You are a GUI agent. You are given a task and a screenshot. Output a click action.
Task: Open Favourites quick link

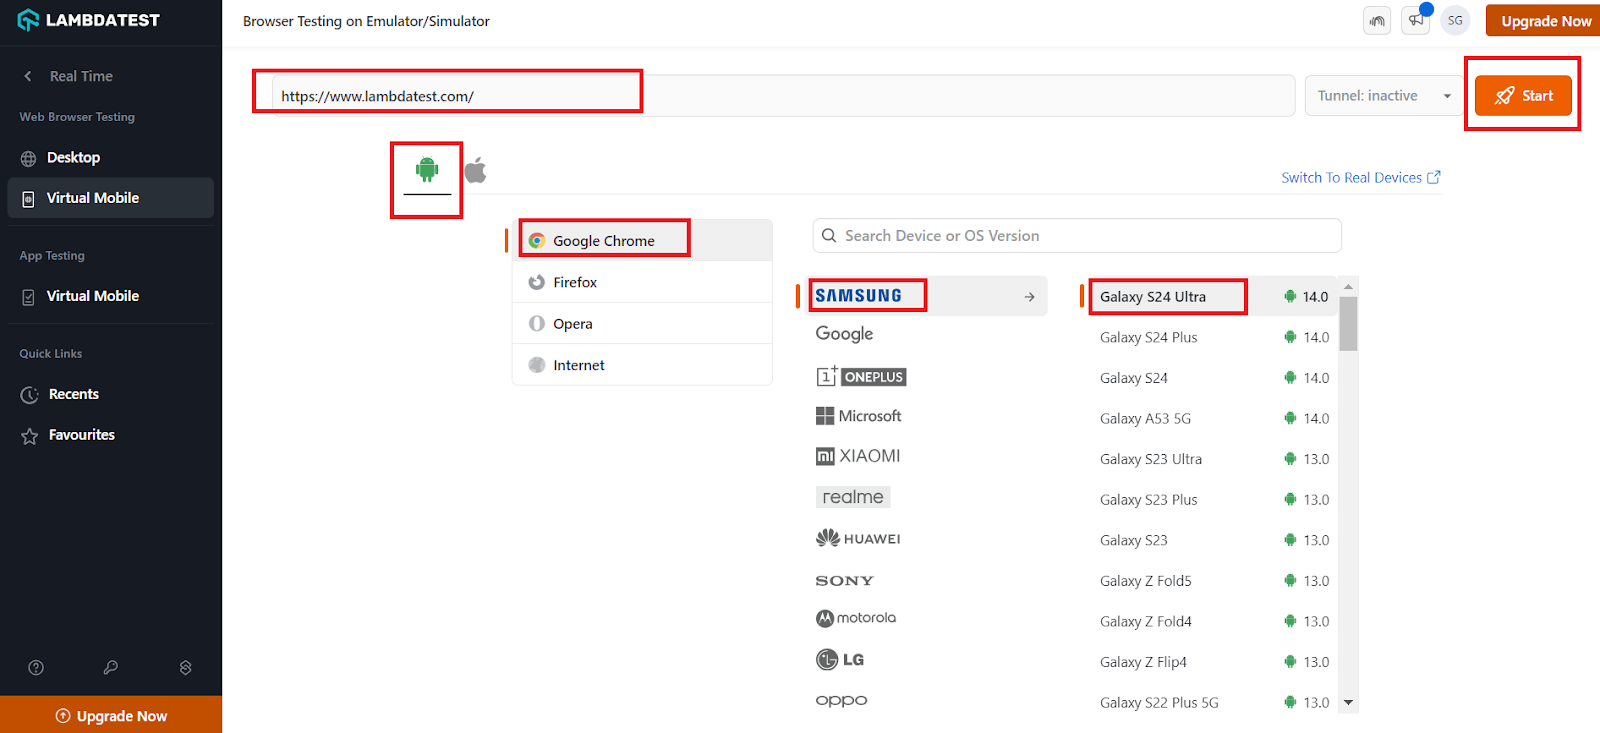point(111,435)
